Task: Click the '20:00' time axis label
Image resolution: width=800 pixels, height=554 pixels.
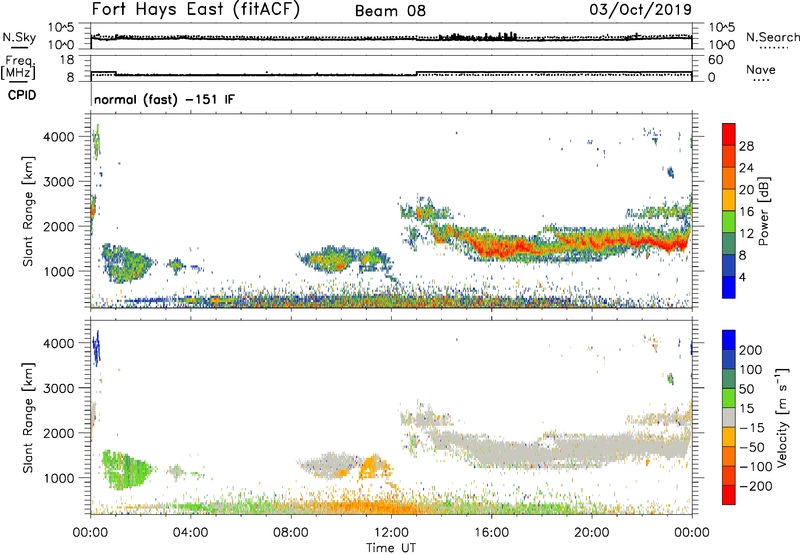Action: 591,533
